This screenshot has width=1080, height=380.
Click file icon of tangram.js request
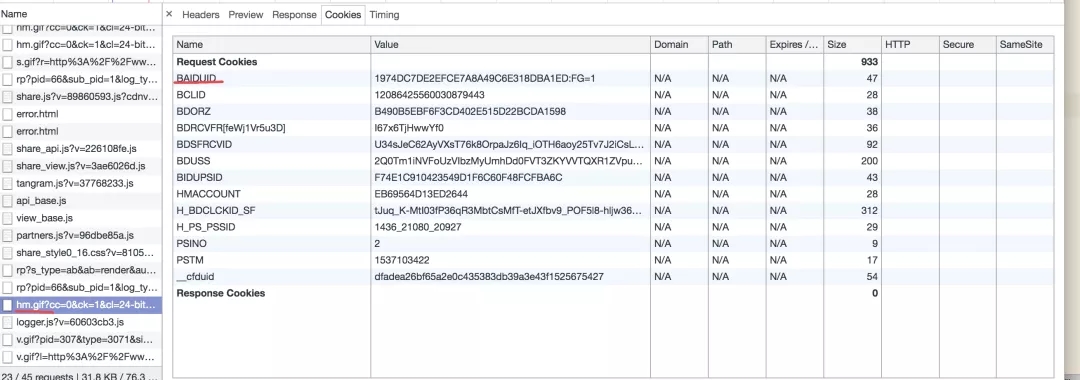point(8,183)
